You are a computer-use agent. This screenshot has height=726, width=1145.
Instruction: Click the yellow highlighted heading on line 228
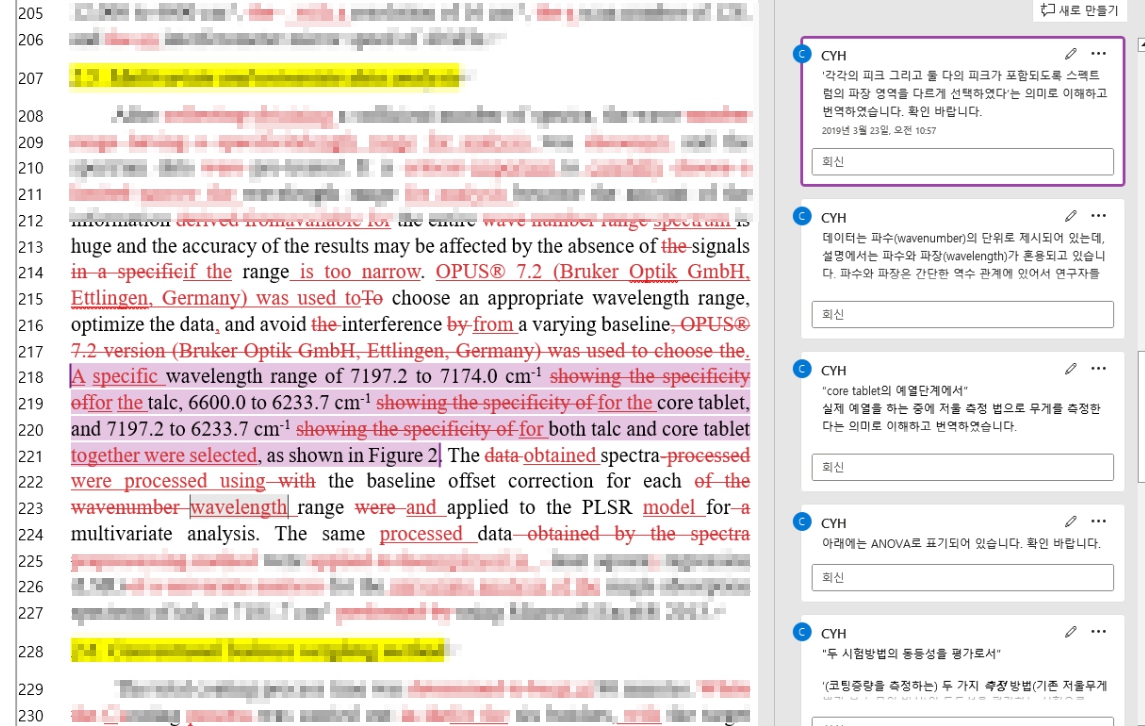(x=257, y=650)
